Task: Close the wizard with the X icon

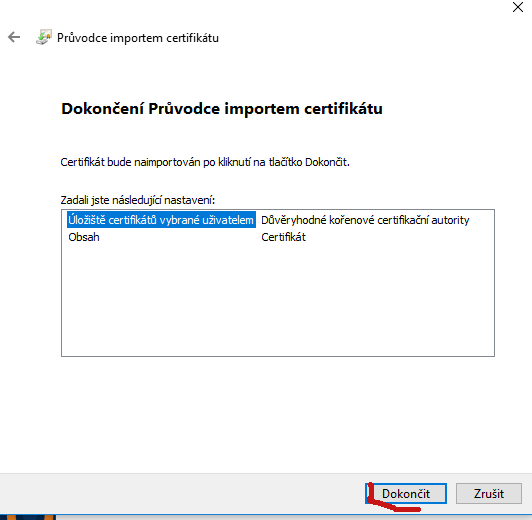Action: coord(517,7)
